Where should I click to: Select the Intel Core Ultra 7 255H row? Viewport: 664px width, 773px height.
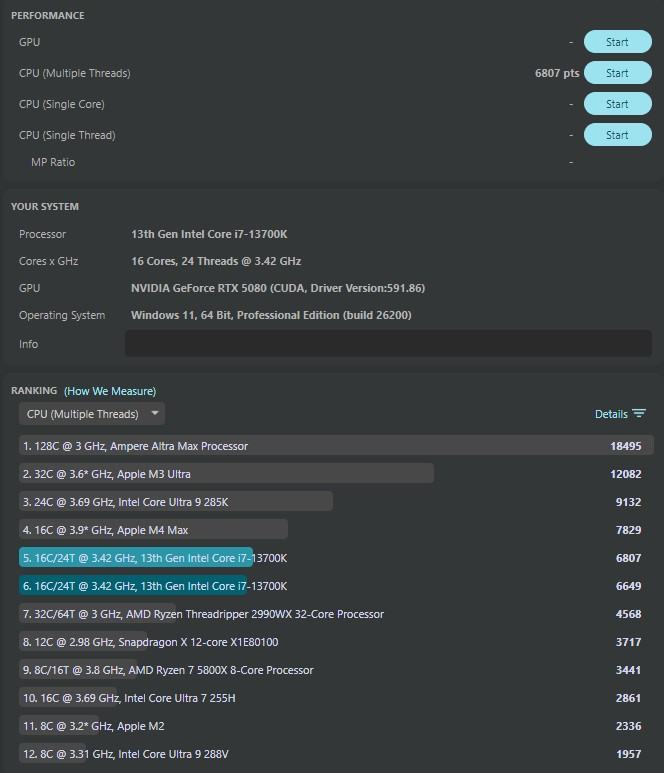(336, 698)
